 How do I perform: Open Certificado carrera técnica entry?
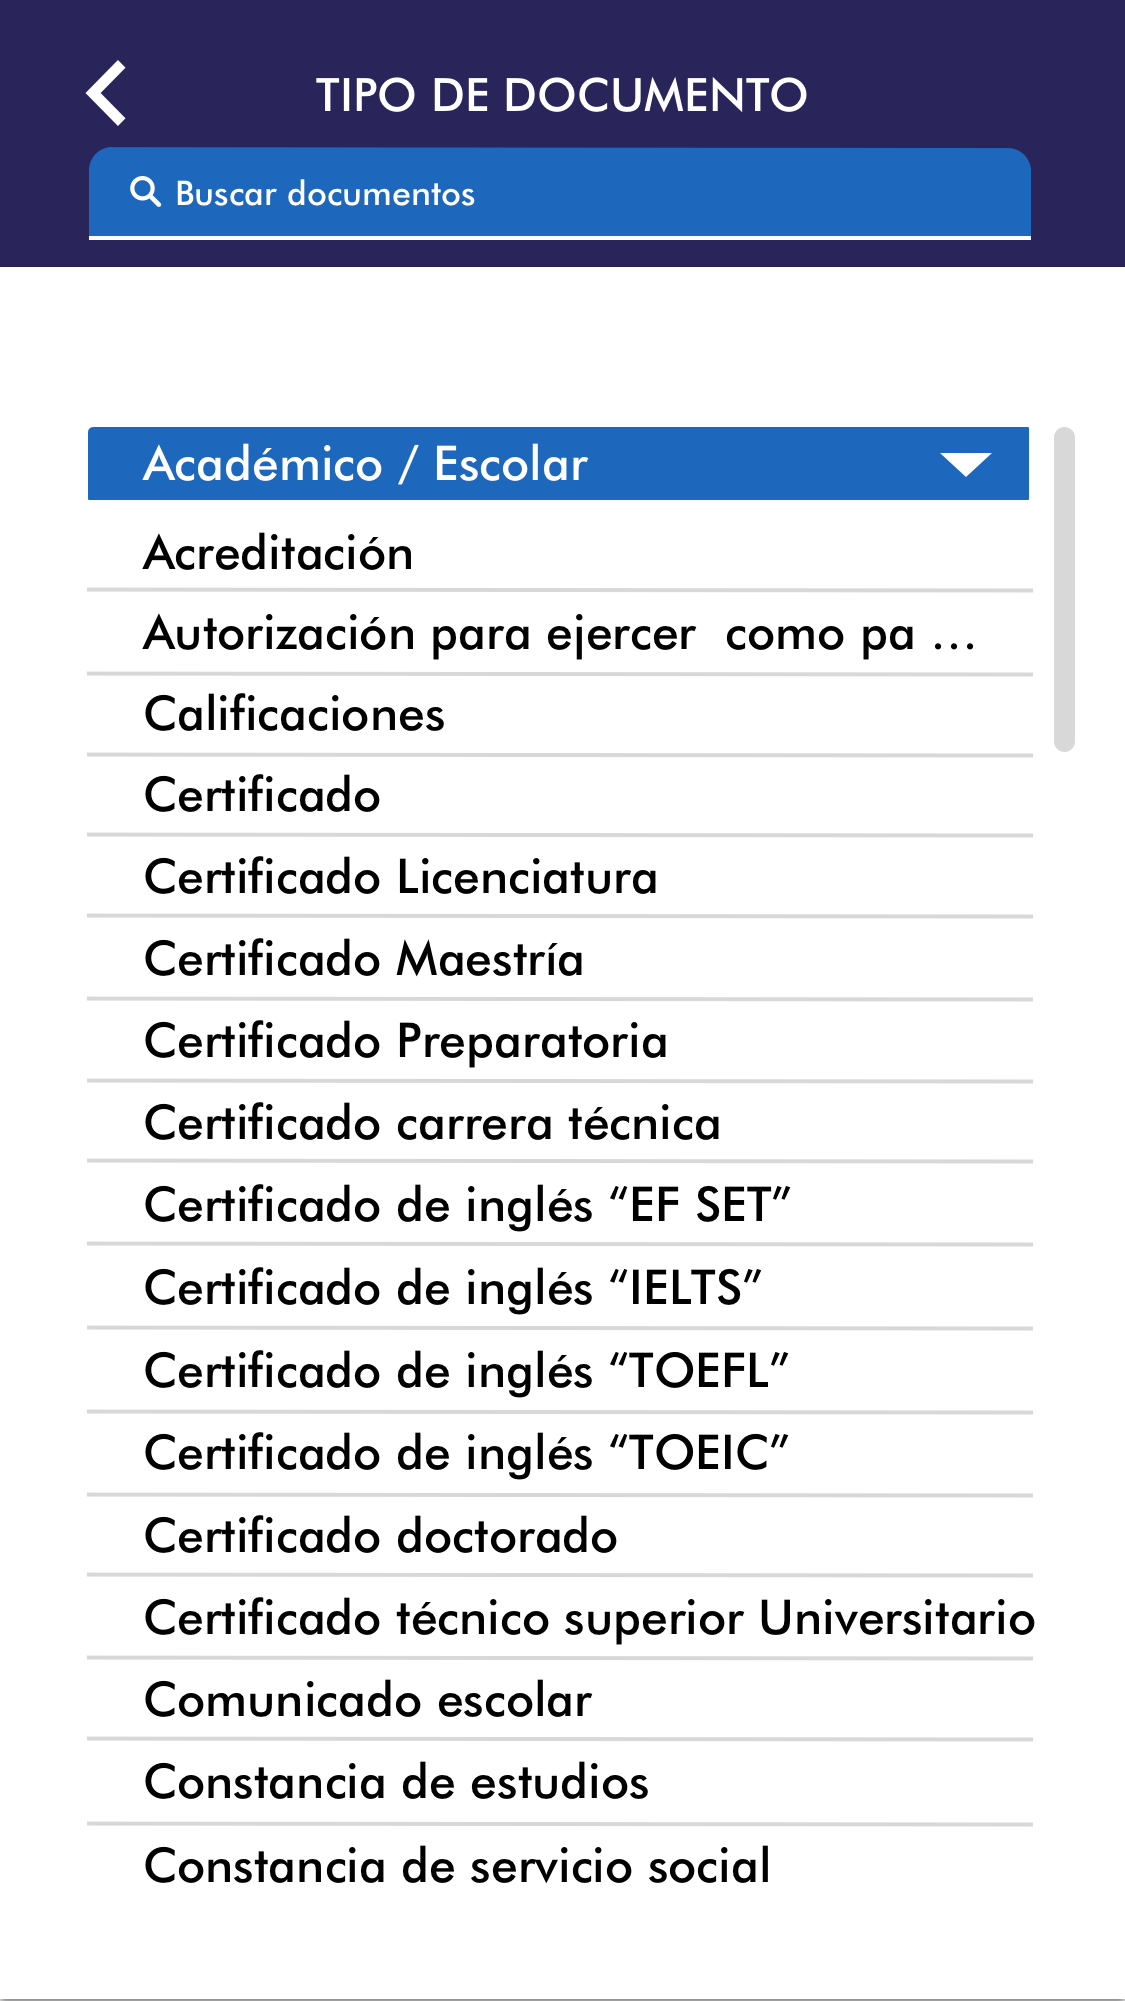pos(432,1123)
